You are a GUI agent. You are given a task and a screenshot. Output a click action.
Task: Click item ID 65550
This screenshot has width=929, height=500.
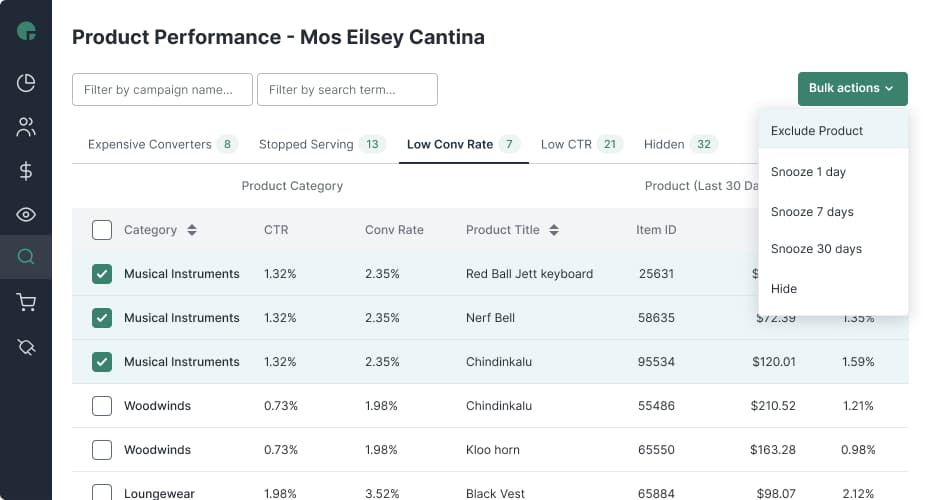point(656,450)
